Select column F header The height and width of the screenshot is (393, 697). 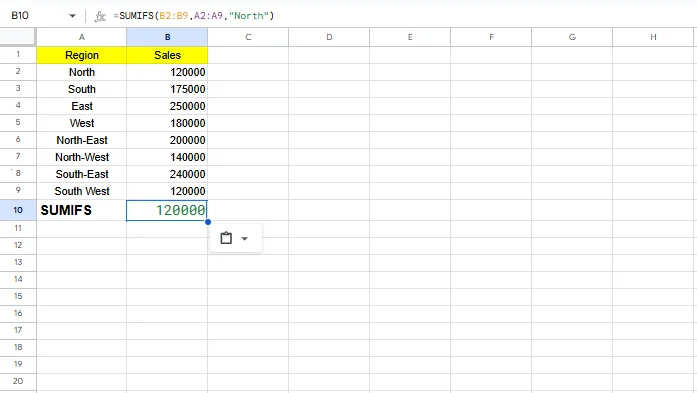tap(491, 37)
